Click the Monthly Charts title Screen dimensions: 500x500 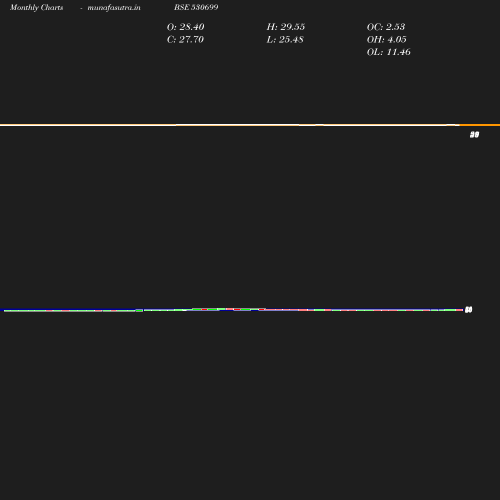[x=37, y=8]
